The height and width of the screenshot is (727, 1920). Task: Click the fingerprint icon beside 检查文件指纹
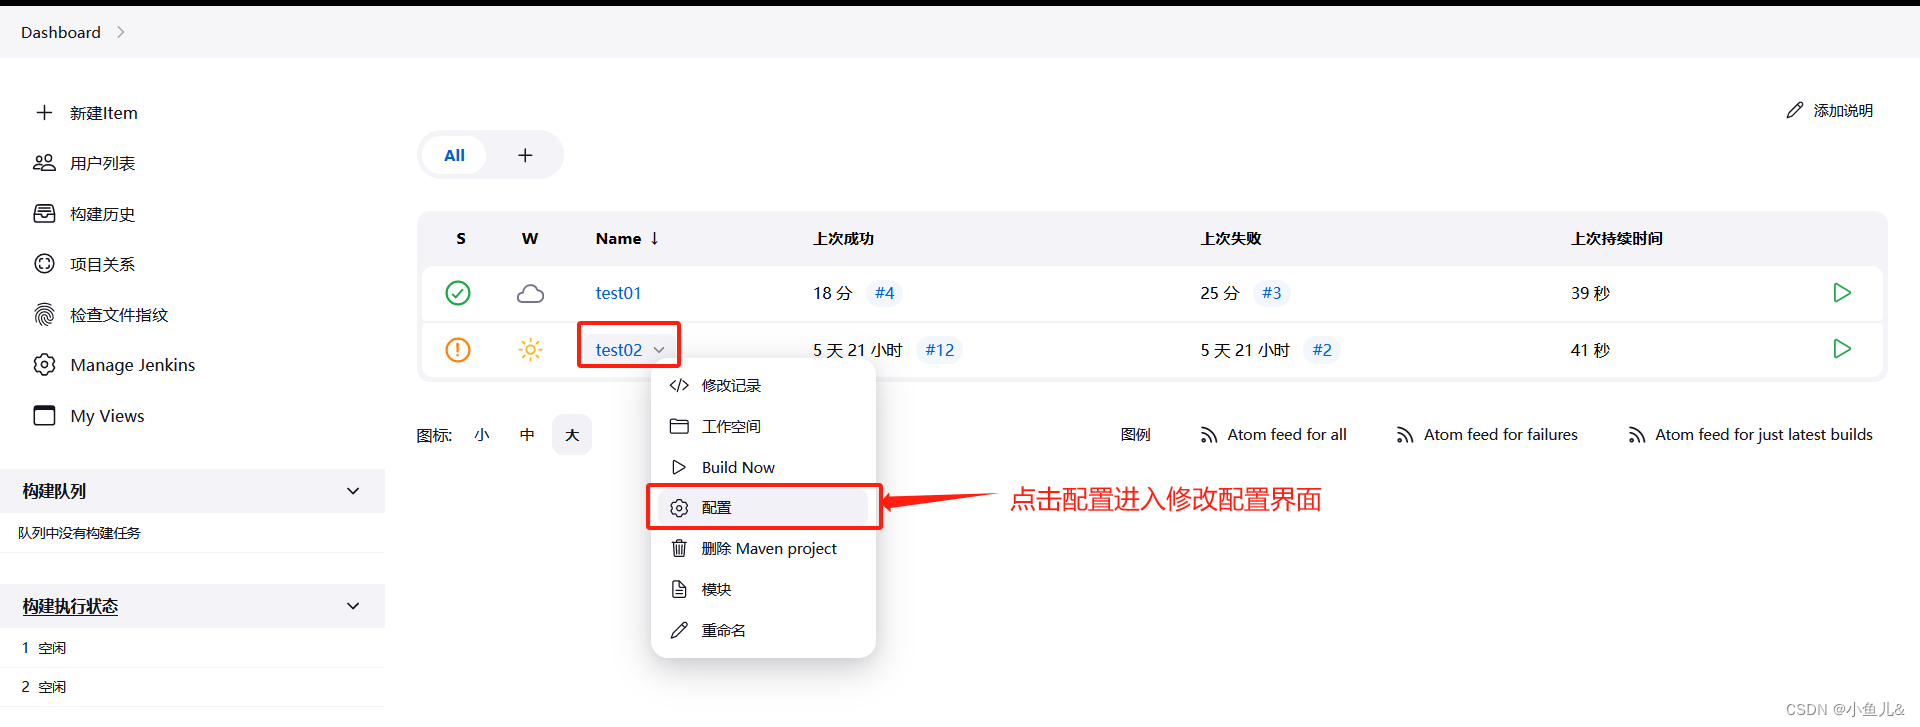[44, 314]
